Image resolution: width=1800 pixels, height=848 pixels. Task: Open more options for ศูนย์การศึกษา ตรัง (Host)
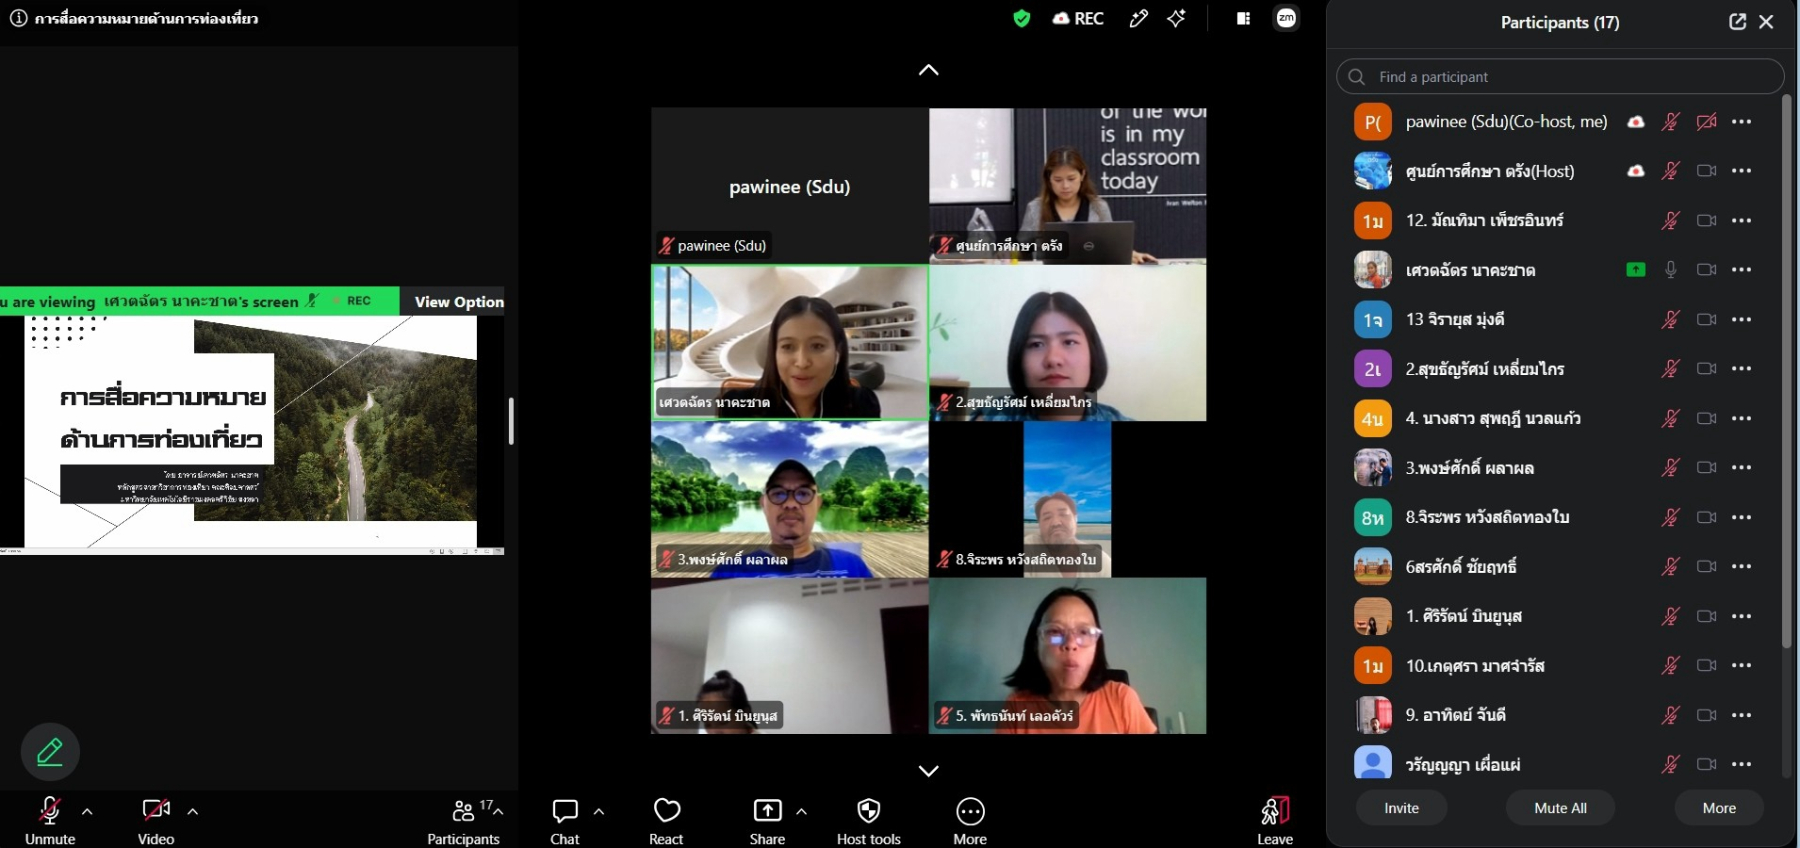pos(1741,171)
